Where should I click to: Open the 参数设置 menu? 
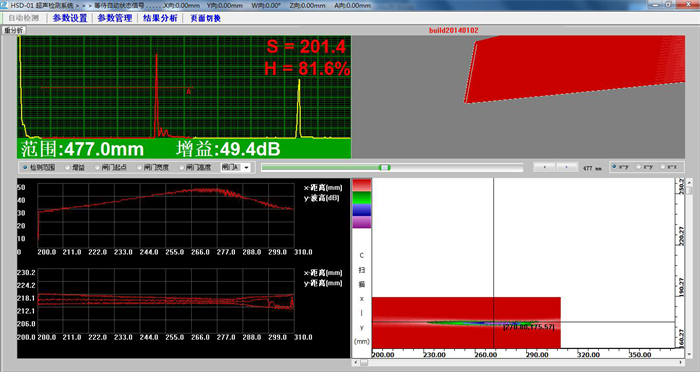70,18
